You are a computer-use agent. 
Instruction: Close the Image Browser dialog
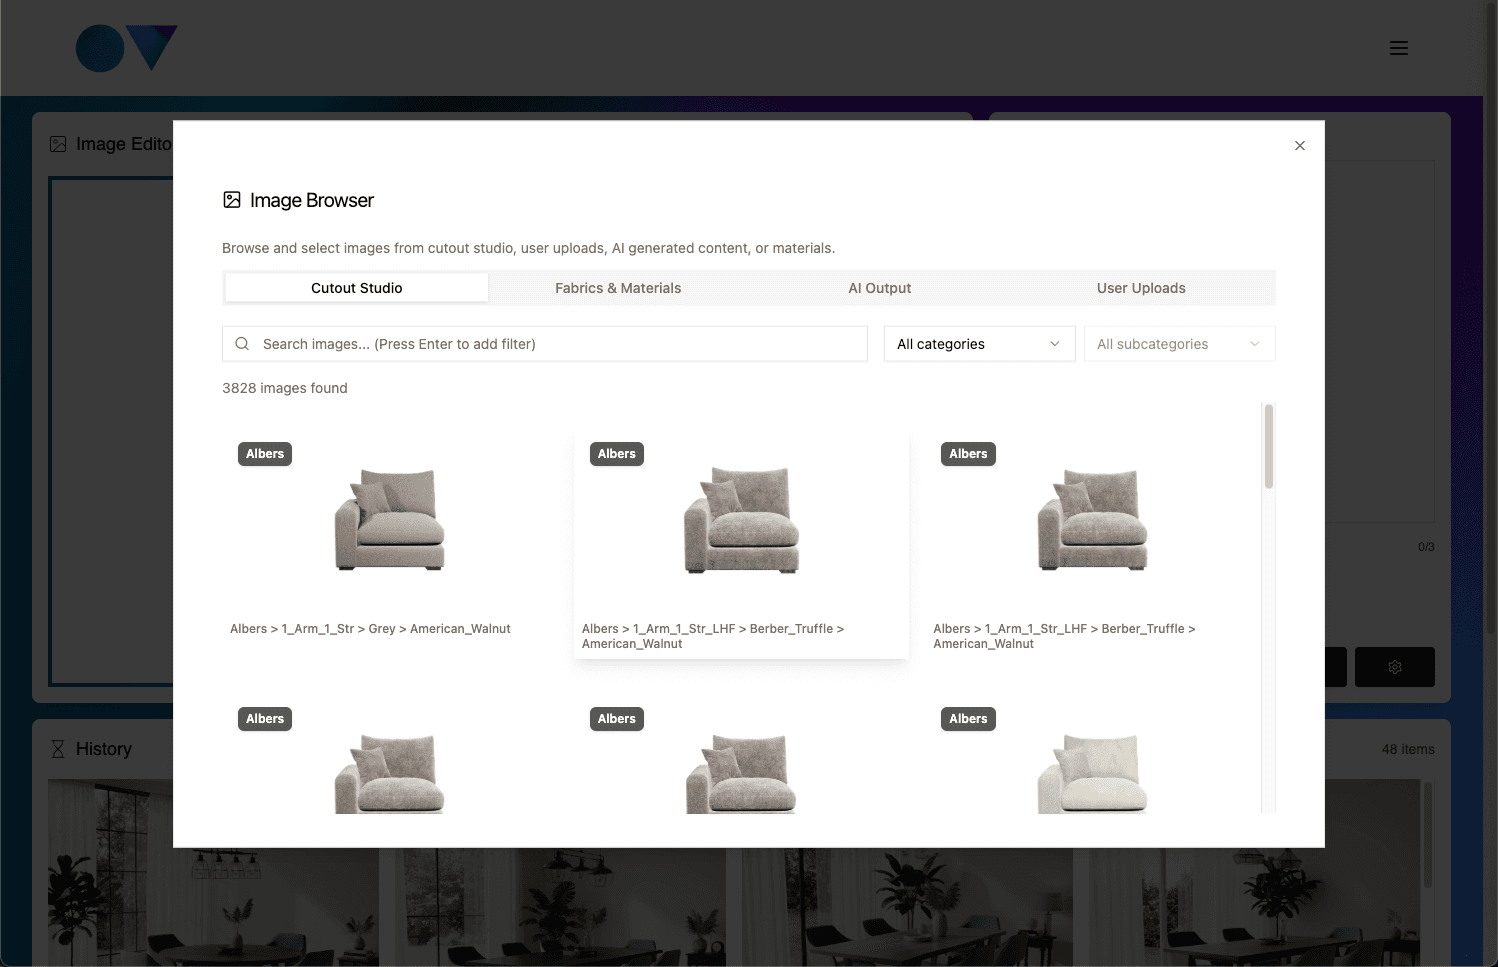click(x=1299, y=145)
